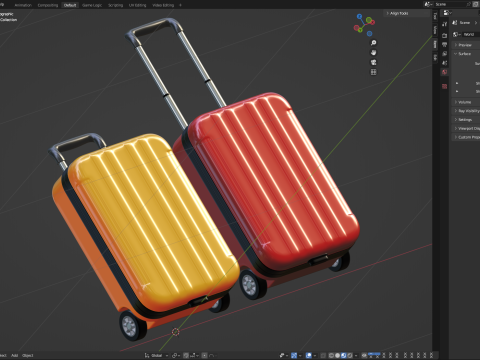Open the Edit tab in the viewport sidebar
This screenshot has height=360, width=480.
[435, 57]
